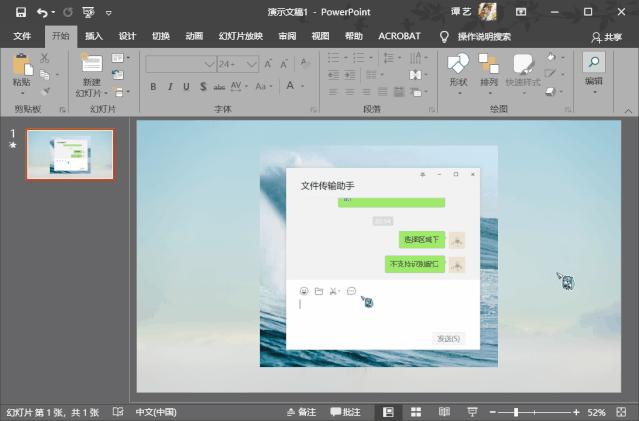Click the Redo icon

pyautogui.click(x=68, y=13)
